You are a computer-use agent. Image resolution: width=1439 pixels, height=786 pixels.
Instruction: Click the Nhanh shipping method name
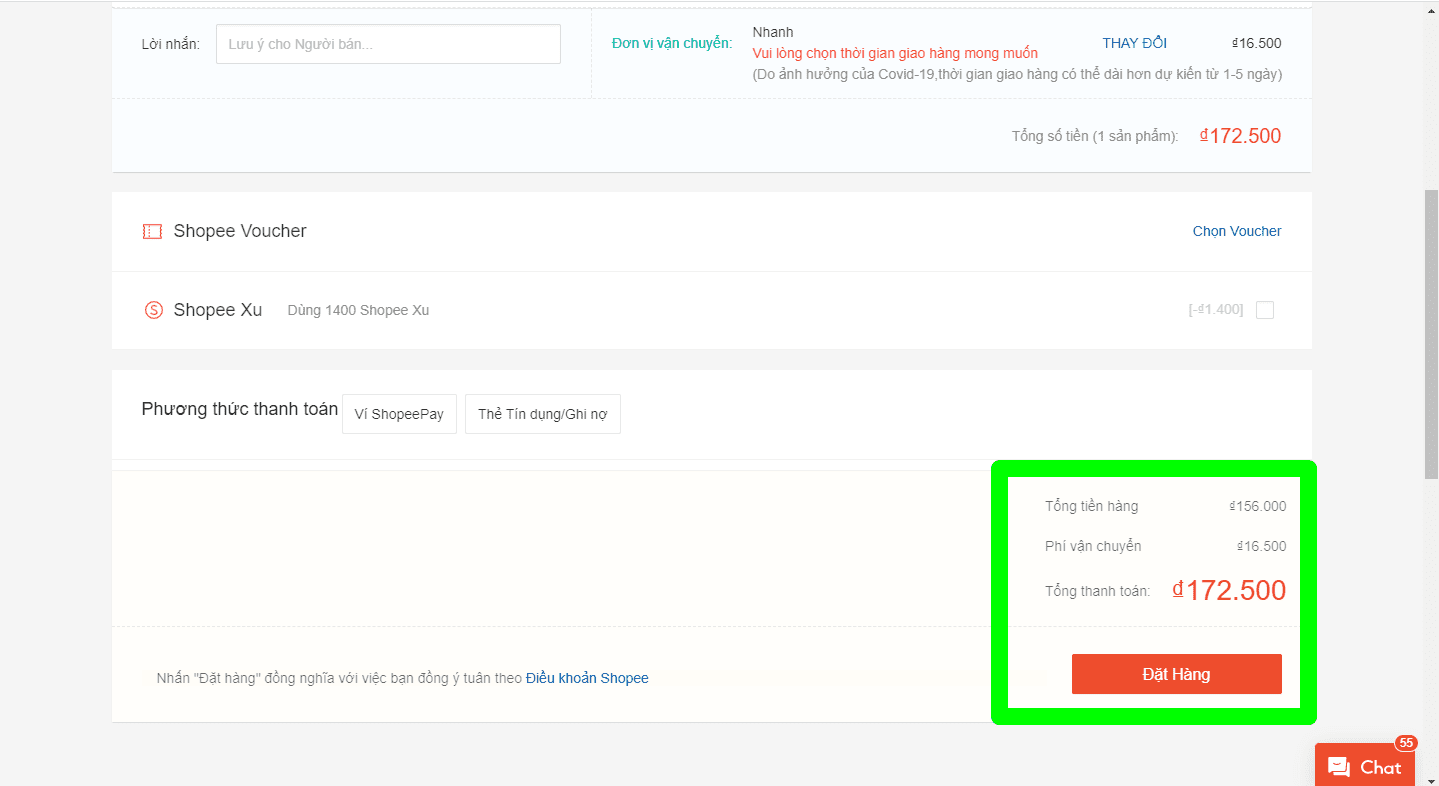click(773, 32)
